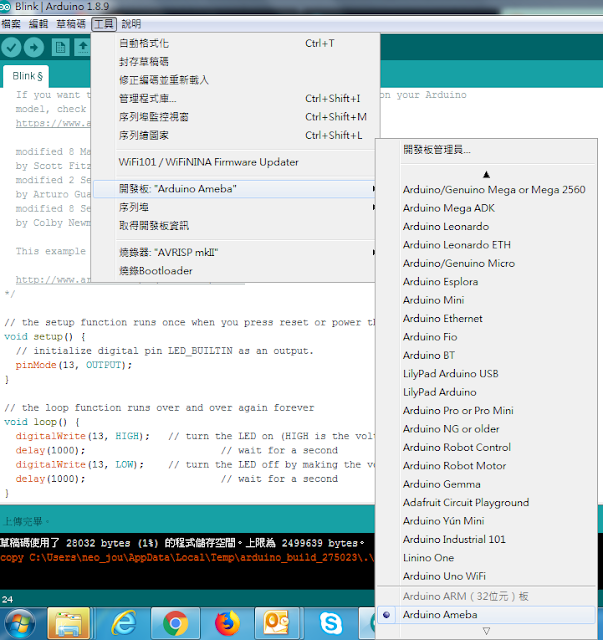
Task: Open the Windows Start button
Action: 20,624
